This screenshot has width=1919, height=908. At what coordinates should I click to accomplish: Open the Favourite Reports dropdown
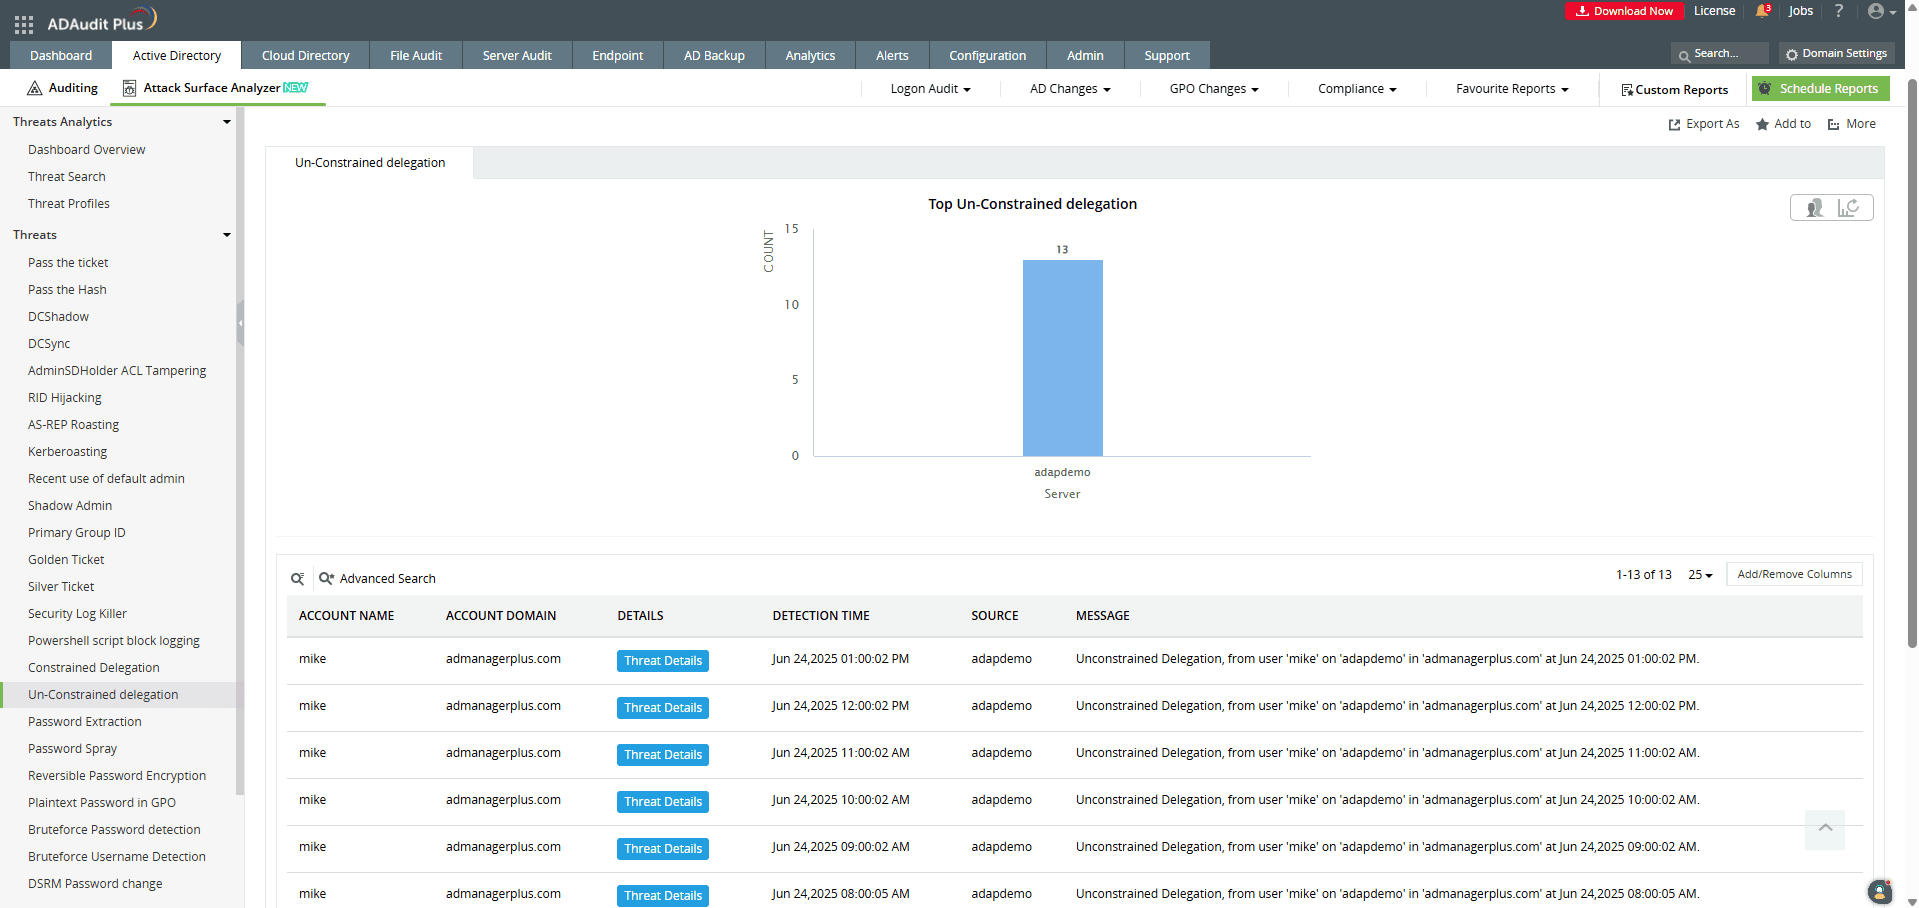1512,89
